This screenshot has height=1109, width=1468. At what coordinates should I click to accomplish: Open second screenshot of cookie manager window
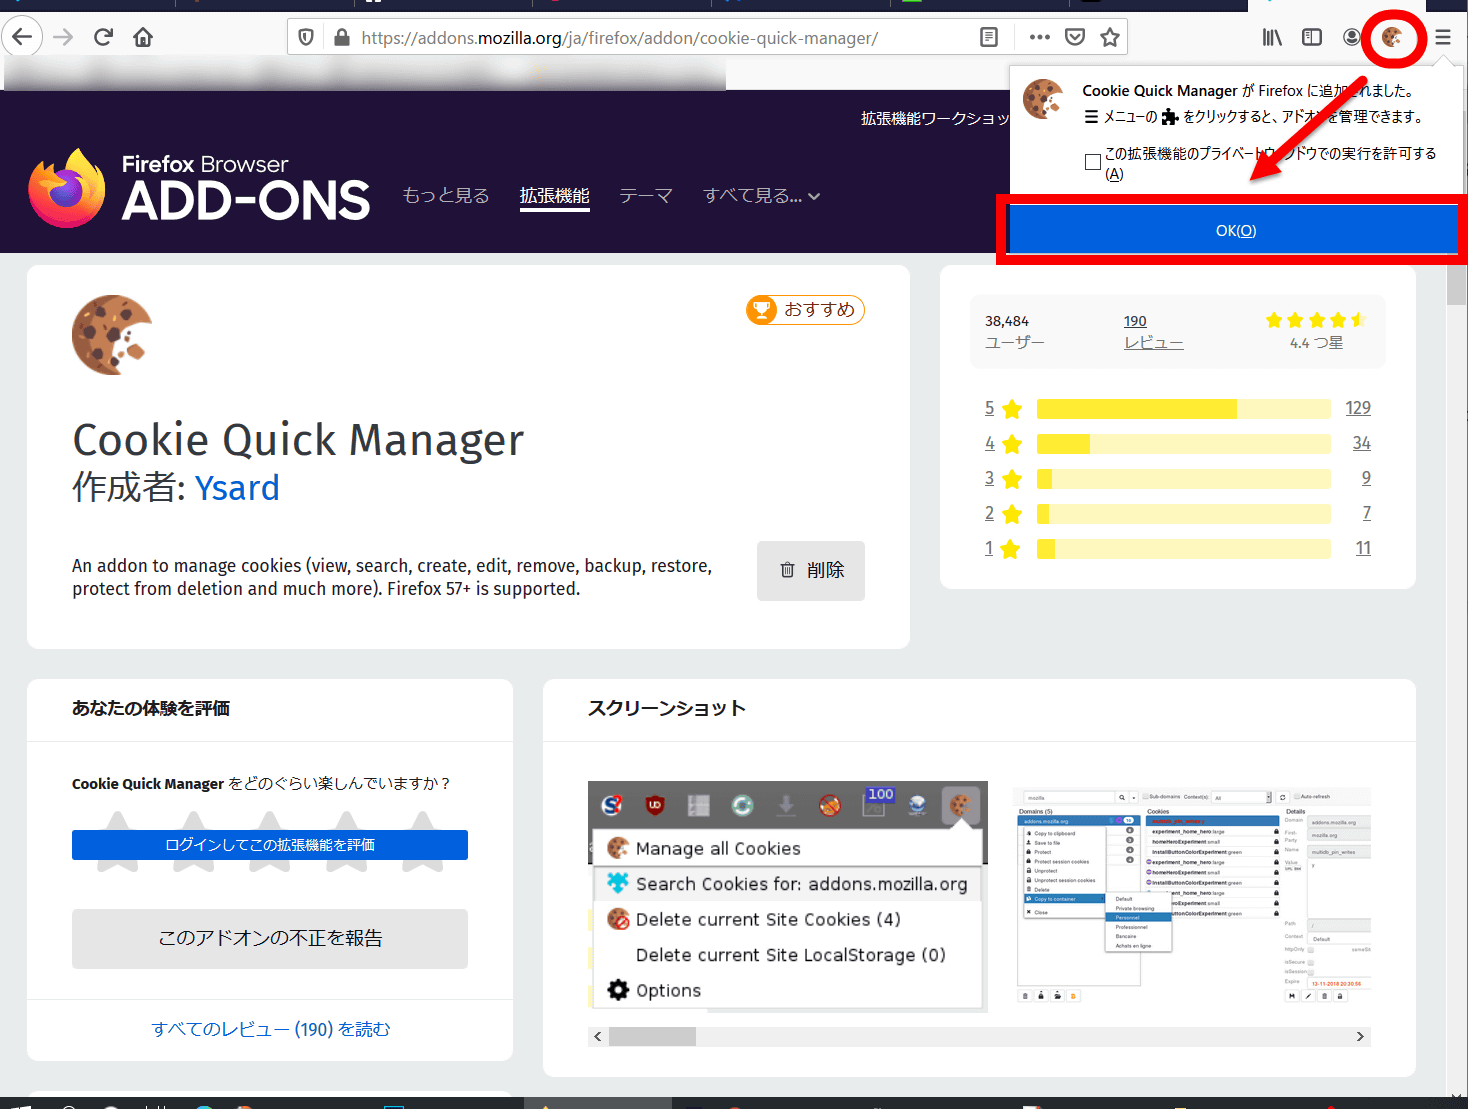(1192, 896)
